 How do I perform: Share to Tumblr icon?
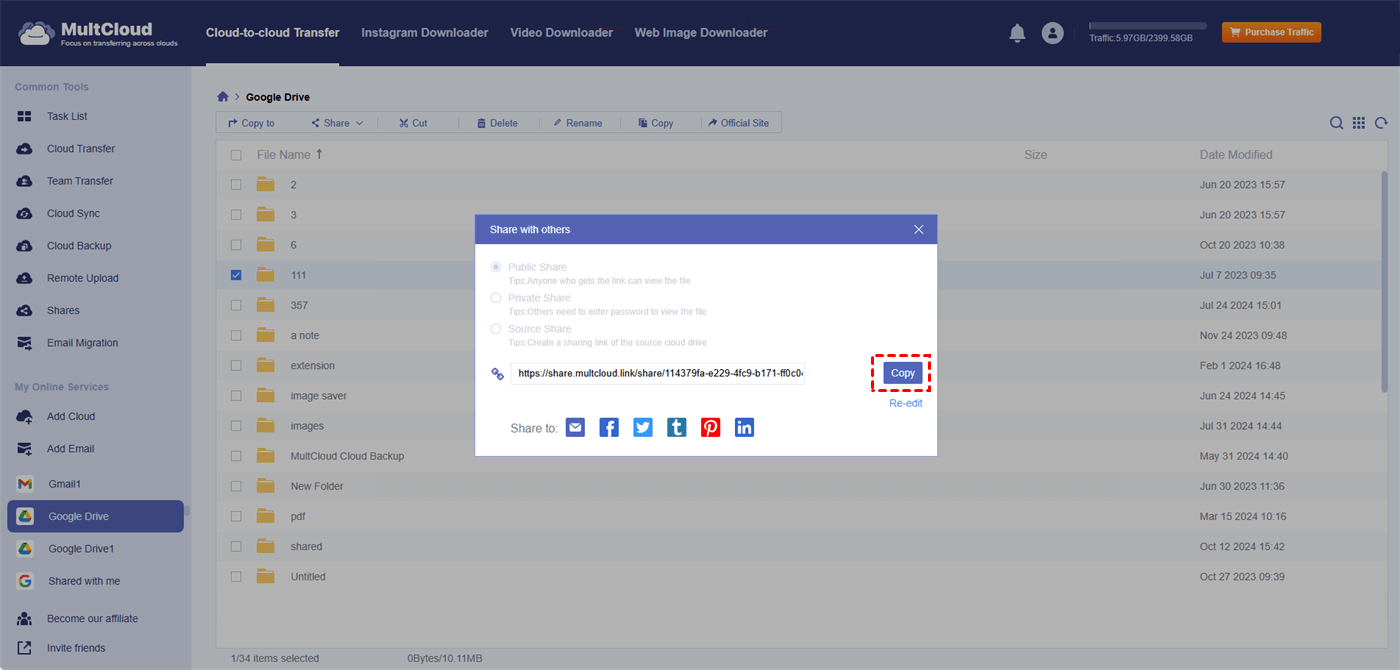677,427
